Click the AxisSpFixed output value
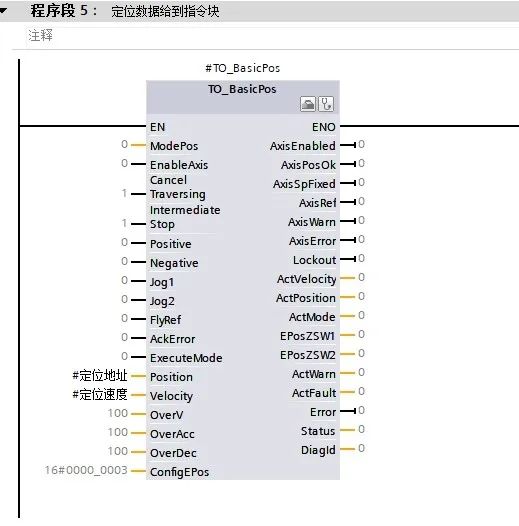The height and width of the screenshot is (526, 519). click(x=361, y=182)
